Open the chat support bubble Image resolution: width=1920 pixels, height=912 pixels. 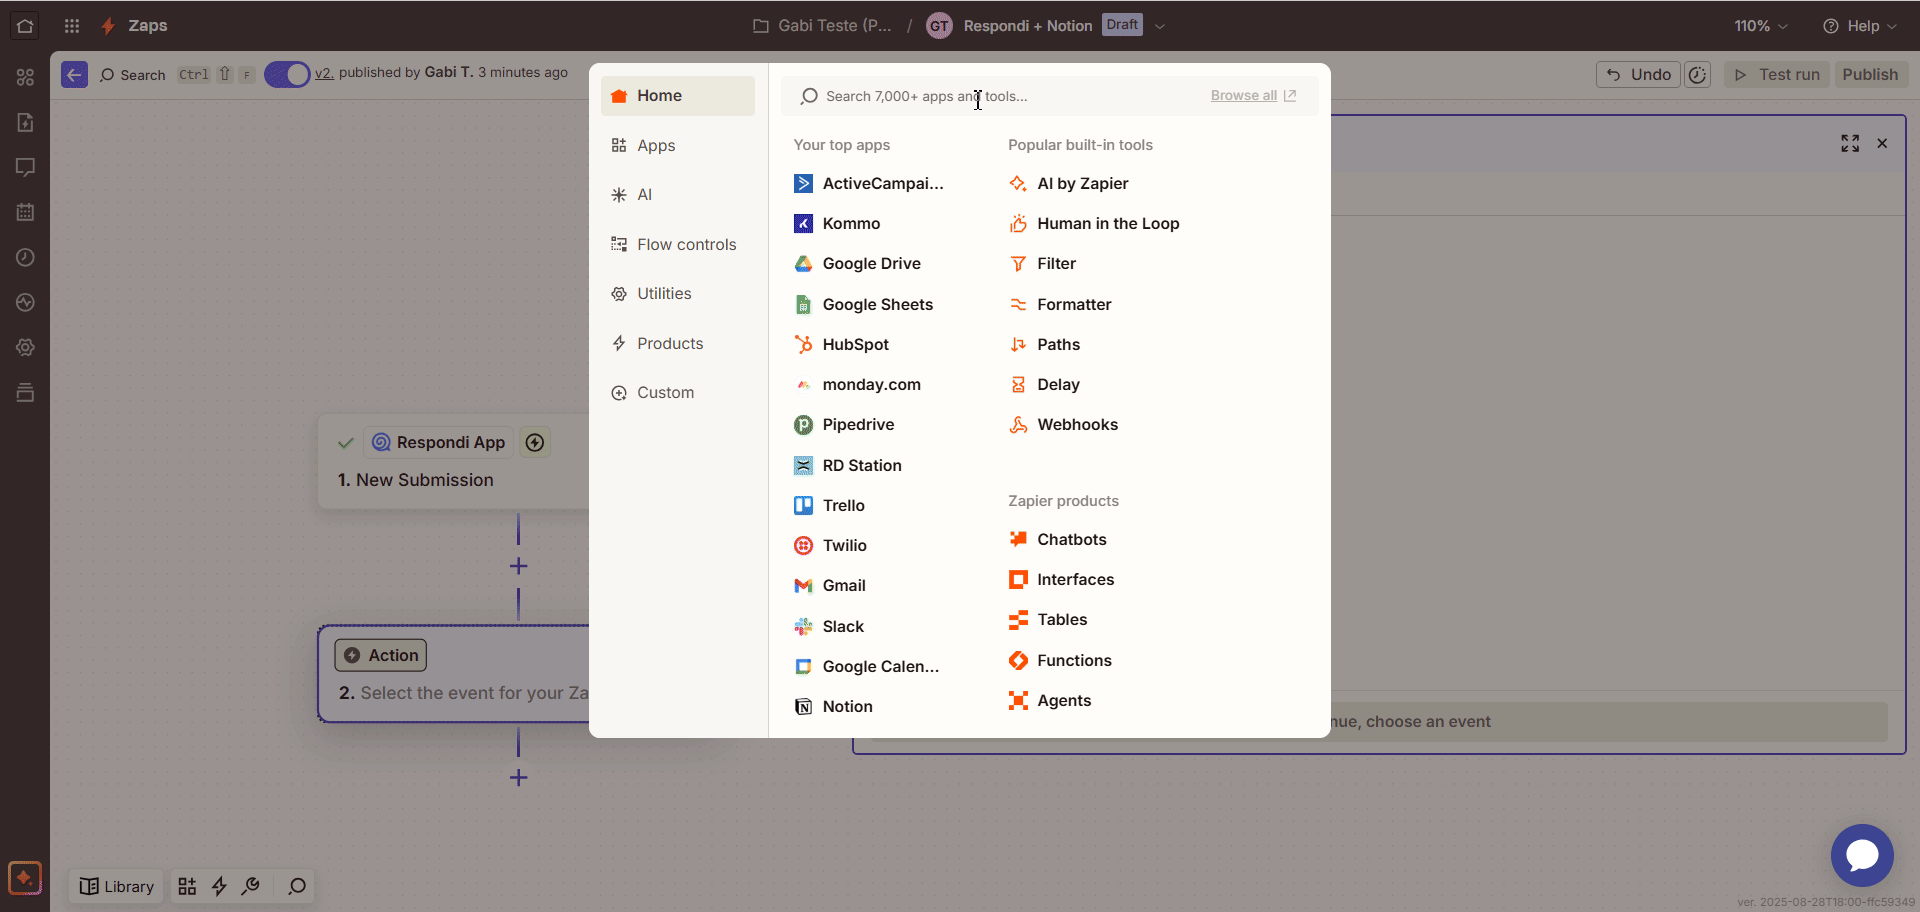point(1862,855)
